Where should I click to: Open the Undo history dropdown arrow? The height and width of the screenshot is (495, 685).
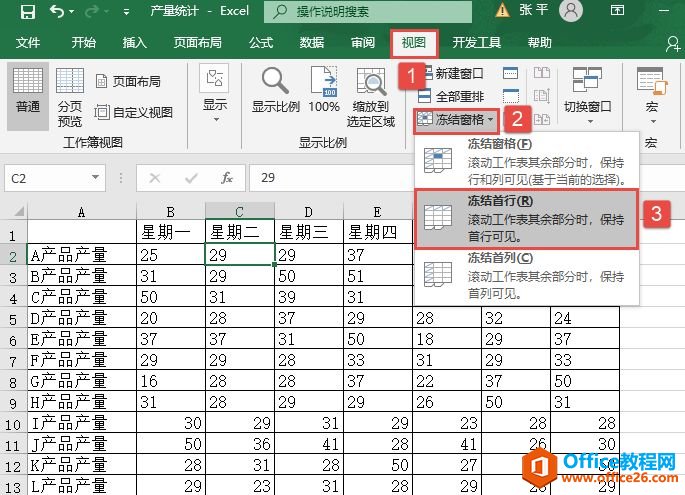pyautogui.click(x=72, y=12)
